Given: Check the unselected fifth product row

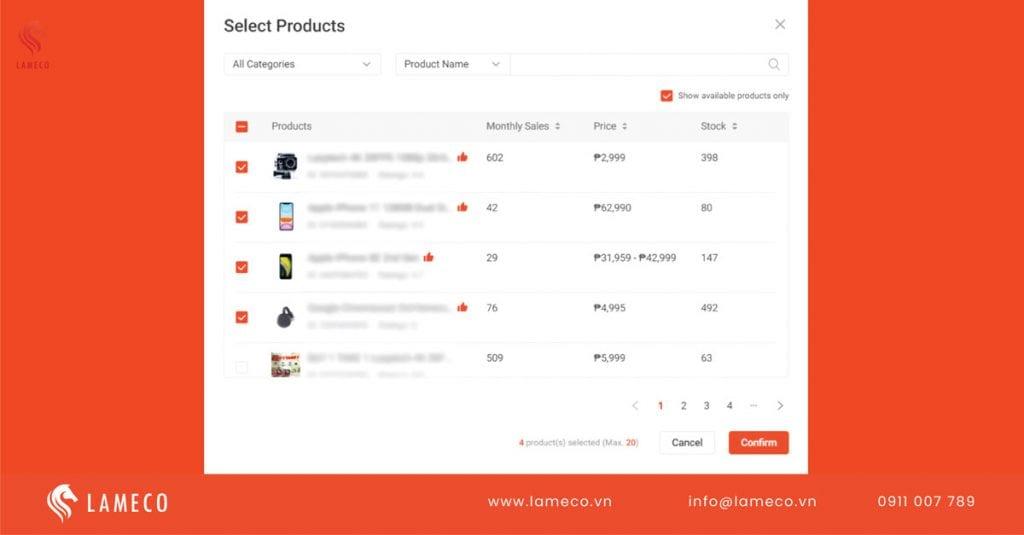Looking at the screenshot, I should tap(242, 366).
